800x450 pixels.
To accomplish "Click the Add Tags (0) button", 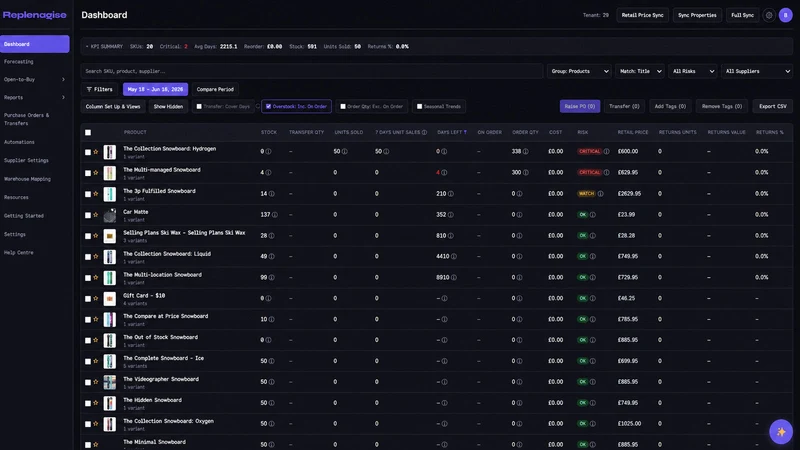I will (x=670, y=107).
